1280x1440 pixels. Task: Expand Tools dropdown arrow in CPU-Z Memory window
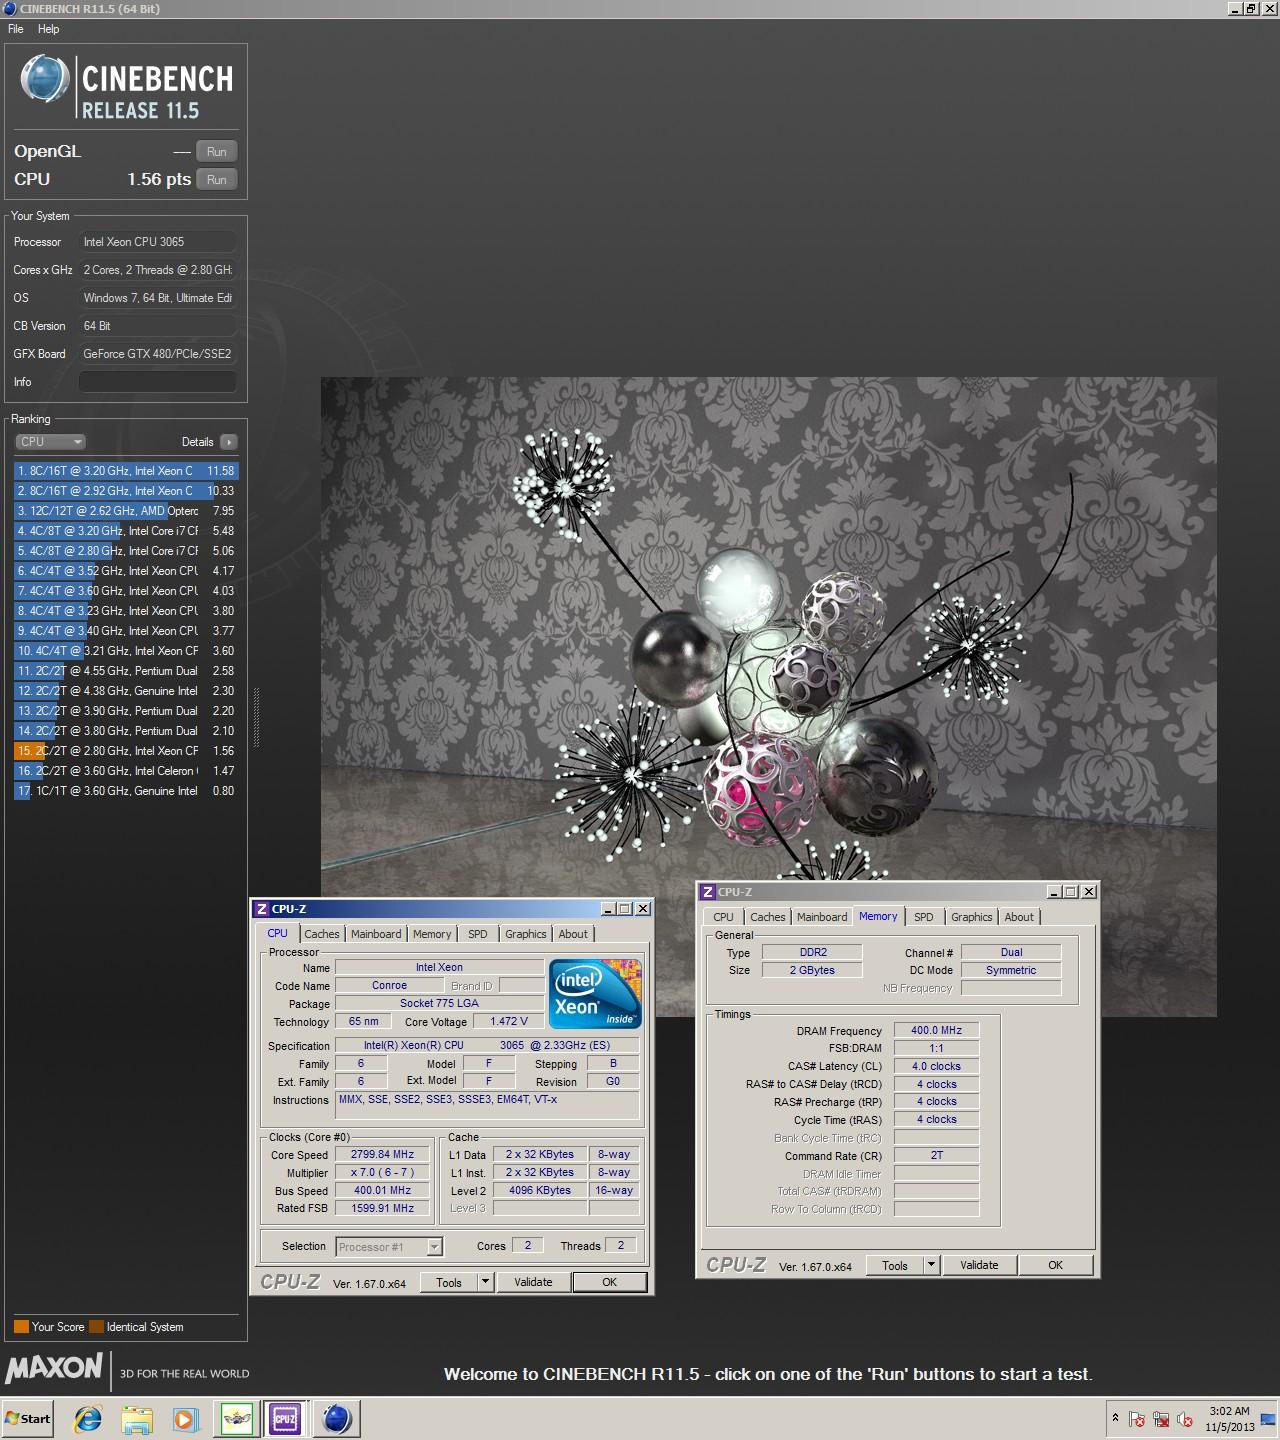932,1266
